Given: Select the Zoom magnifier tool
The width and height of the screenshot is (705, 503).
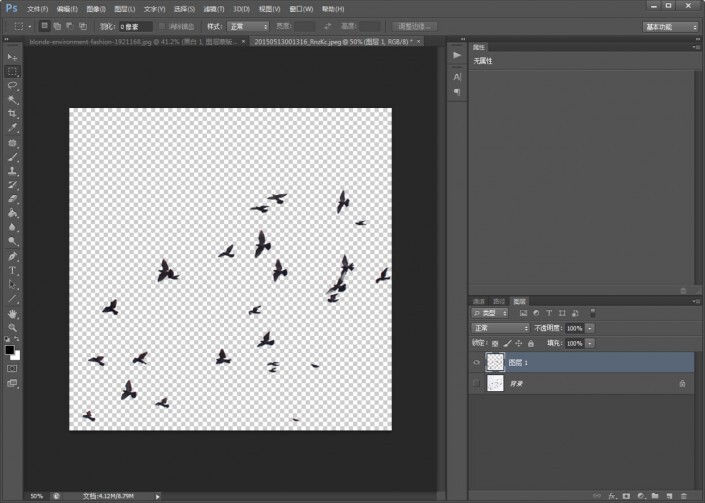Looking at the screenshot, I should (13, 327).
